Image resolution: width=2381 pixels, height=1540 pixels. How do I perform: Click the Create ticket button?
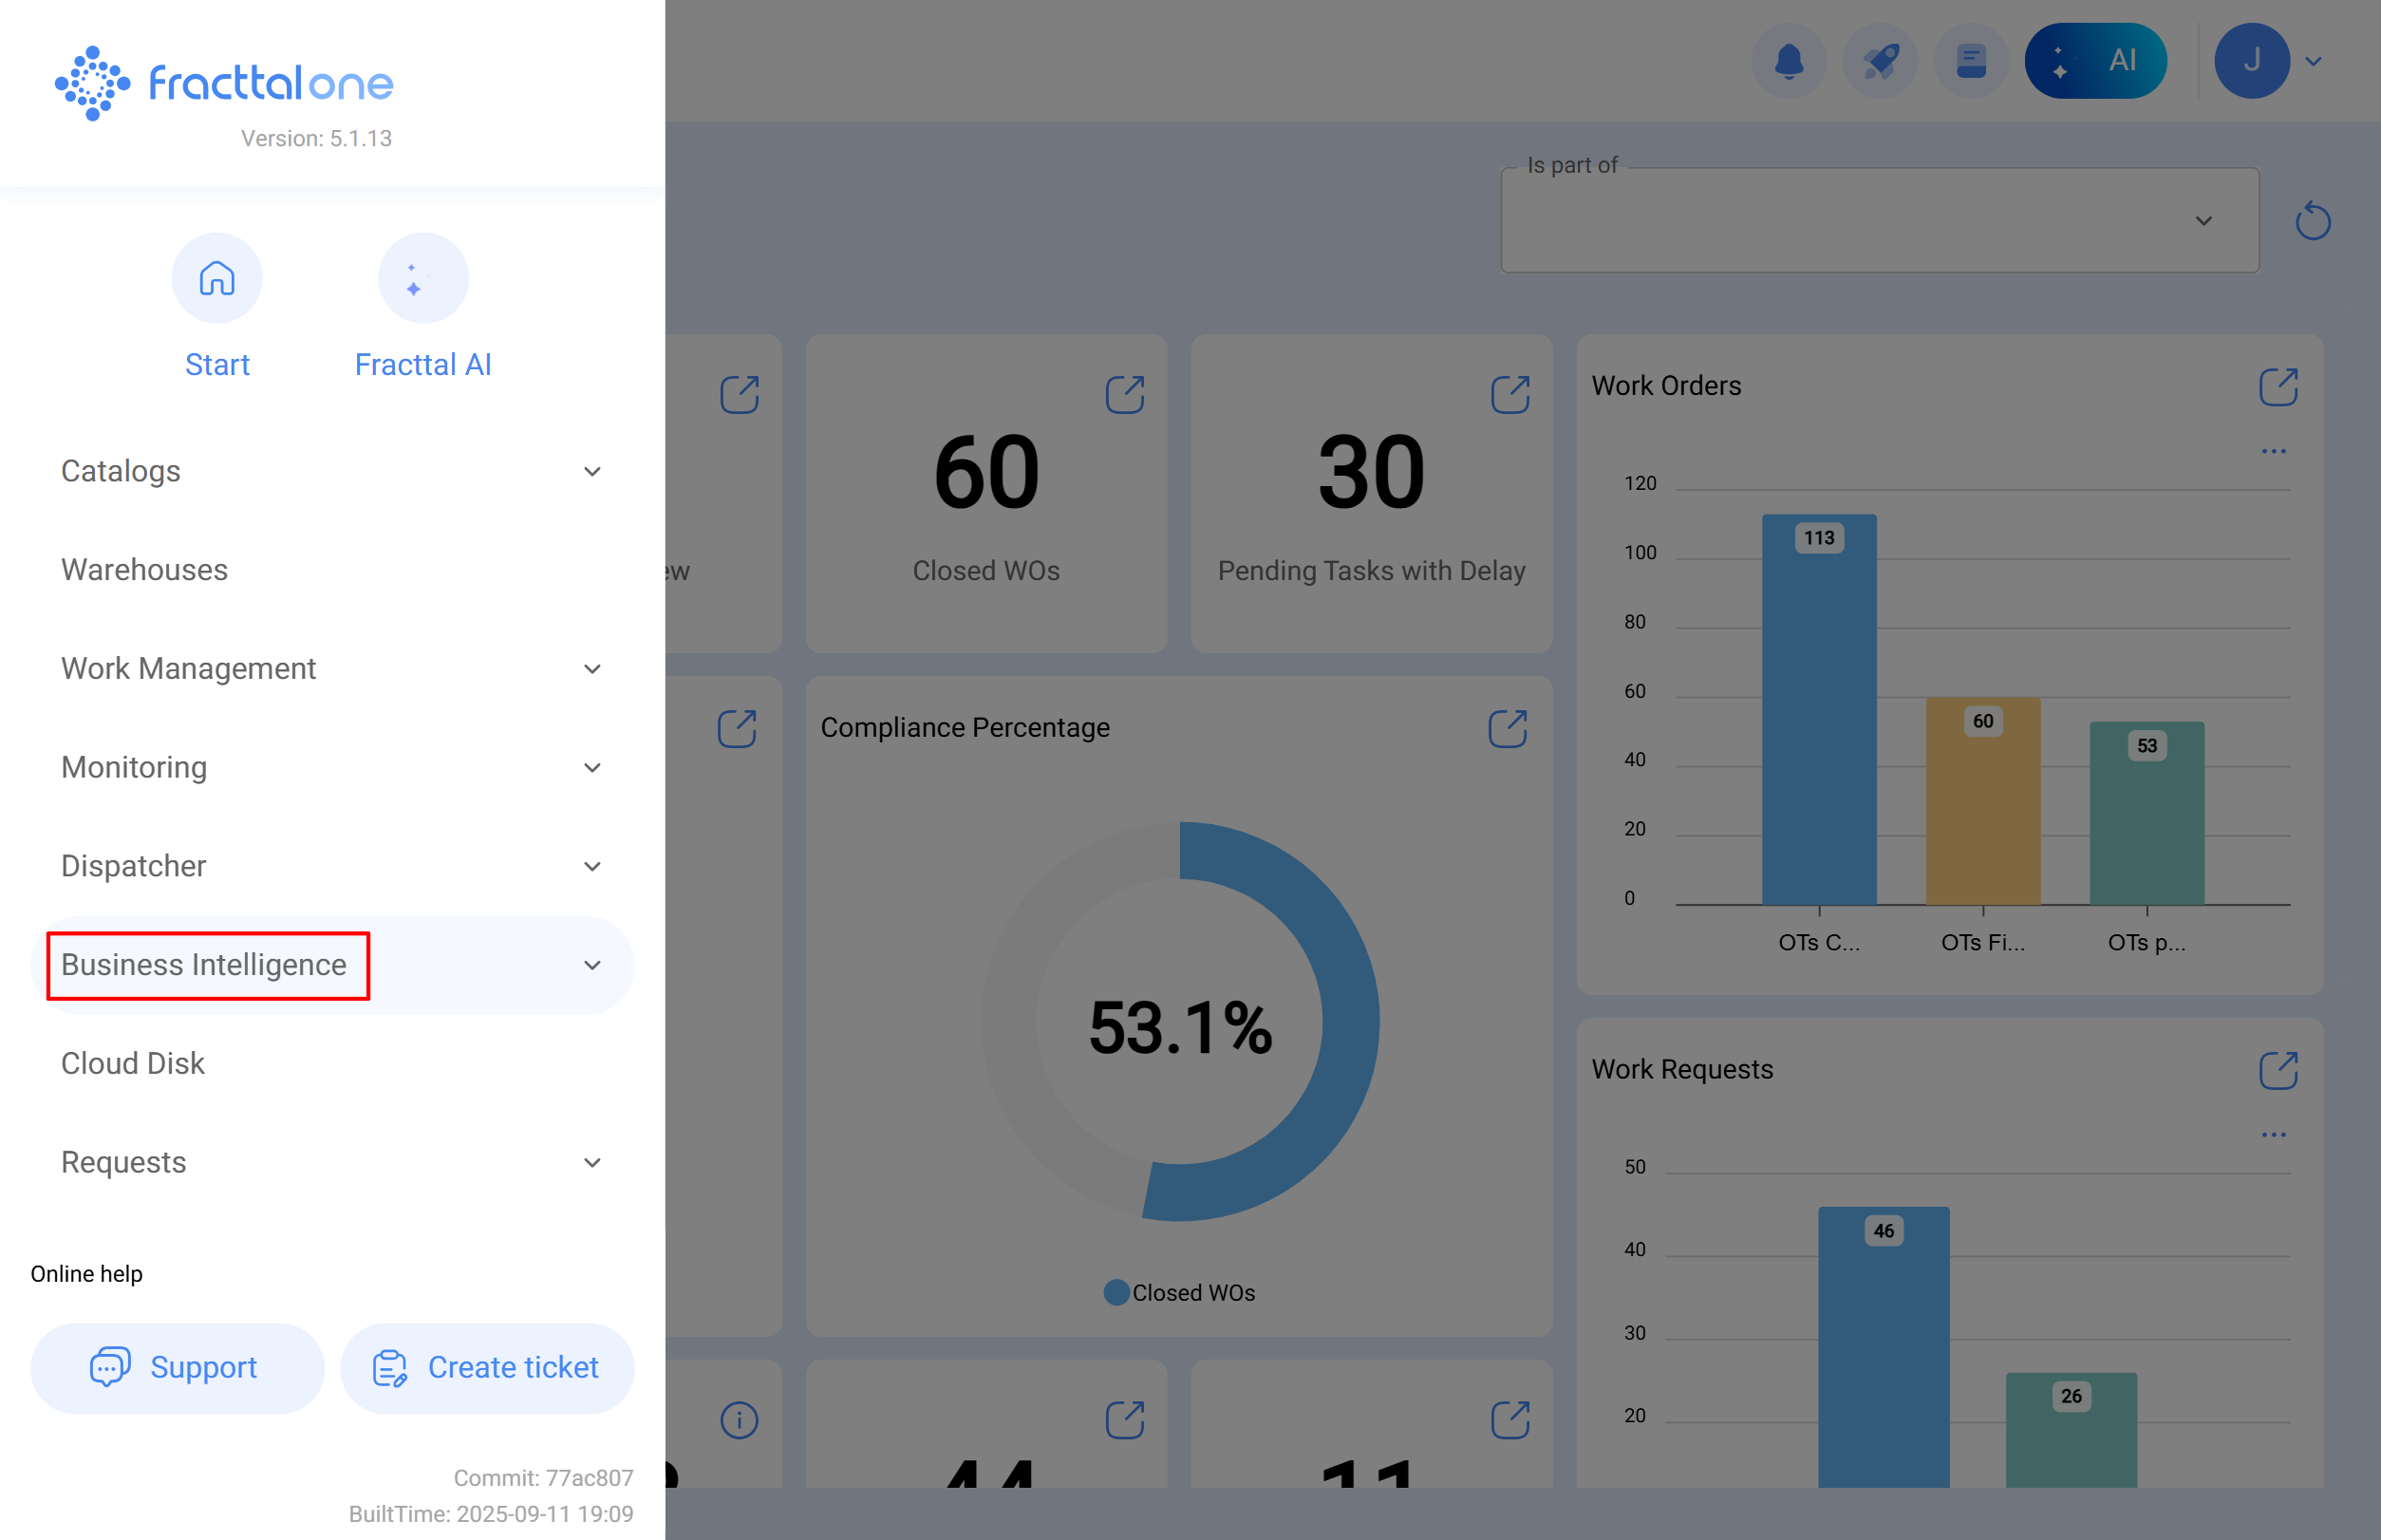point(487,1367)
